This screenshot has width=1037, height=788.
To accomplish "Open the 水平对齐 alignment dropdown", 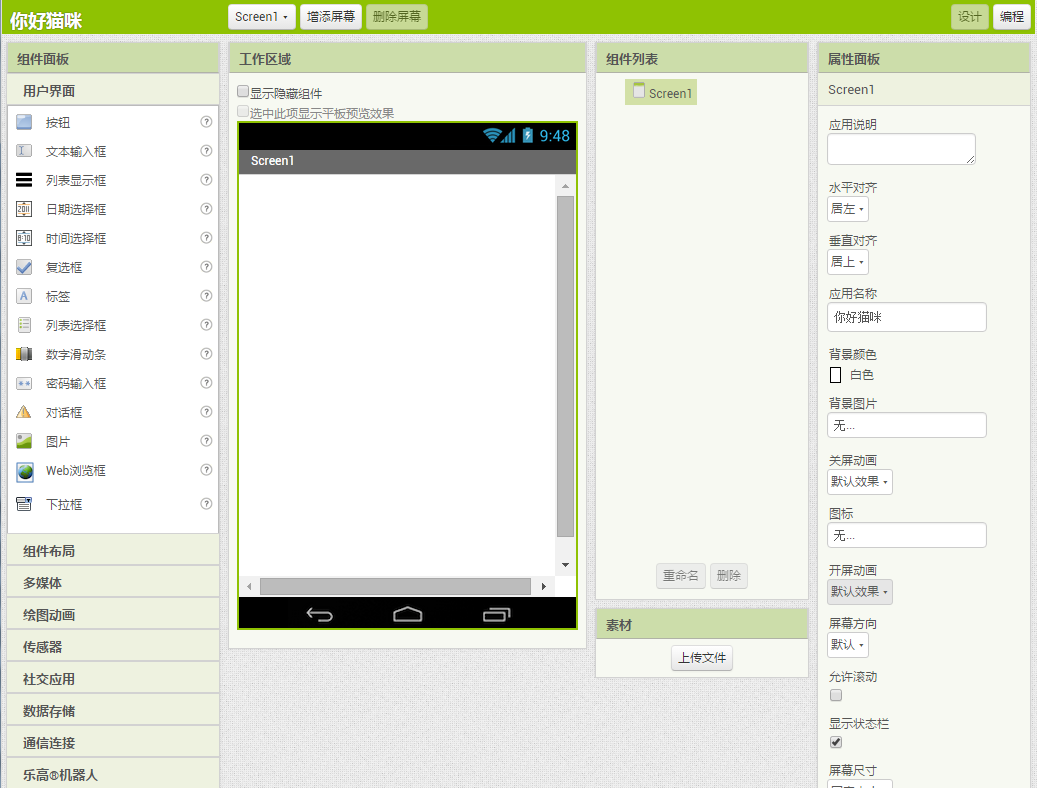I will [847, 209].
